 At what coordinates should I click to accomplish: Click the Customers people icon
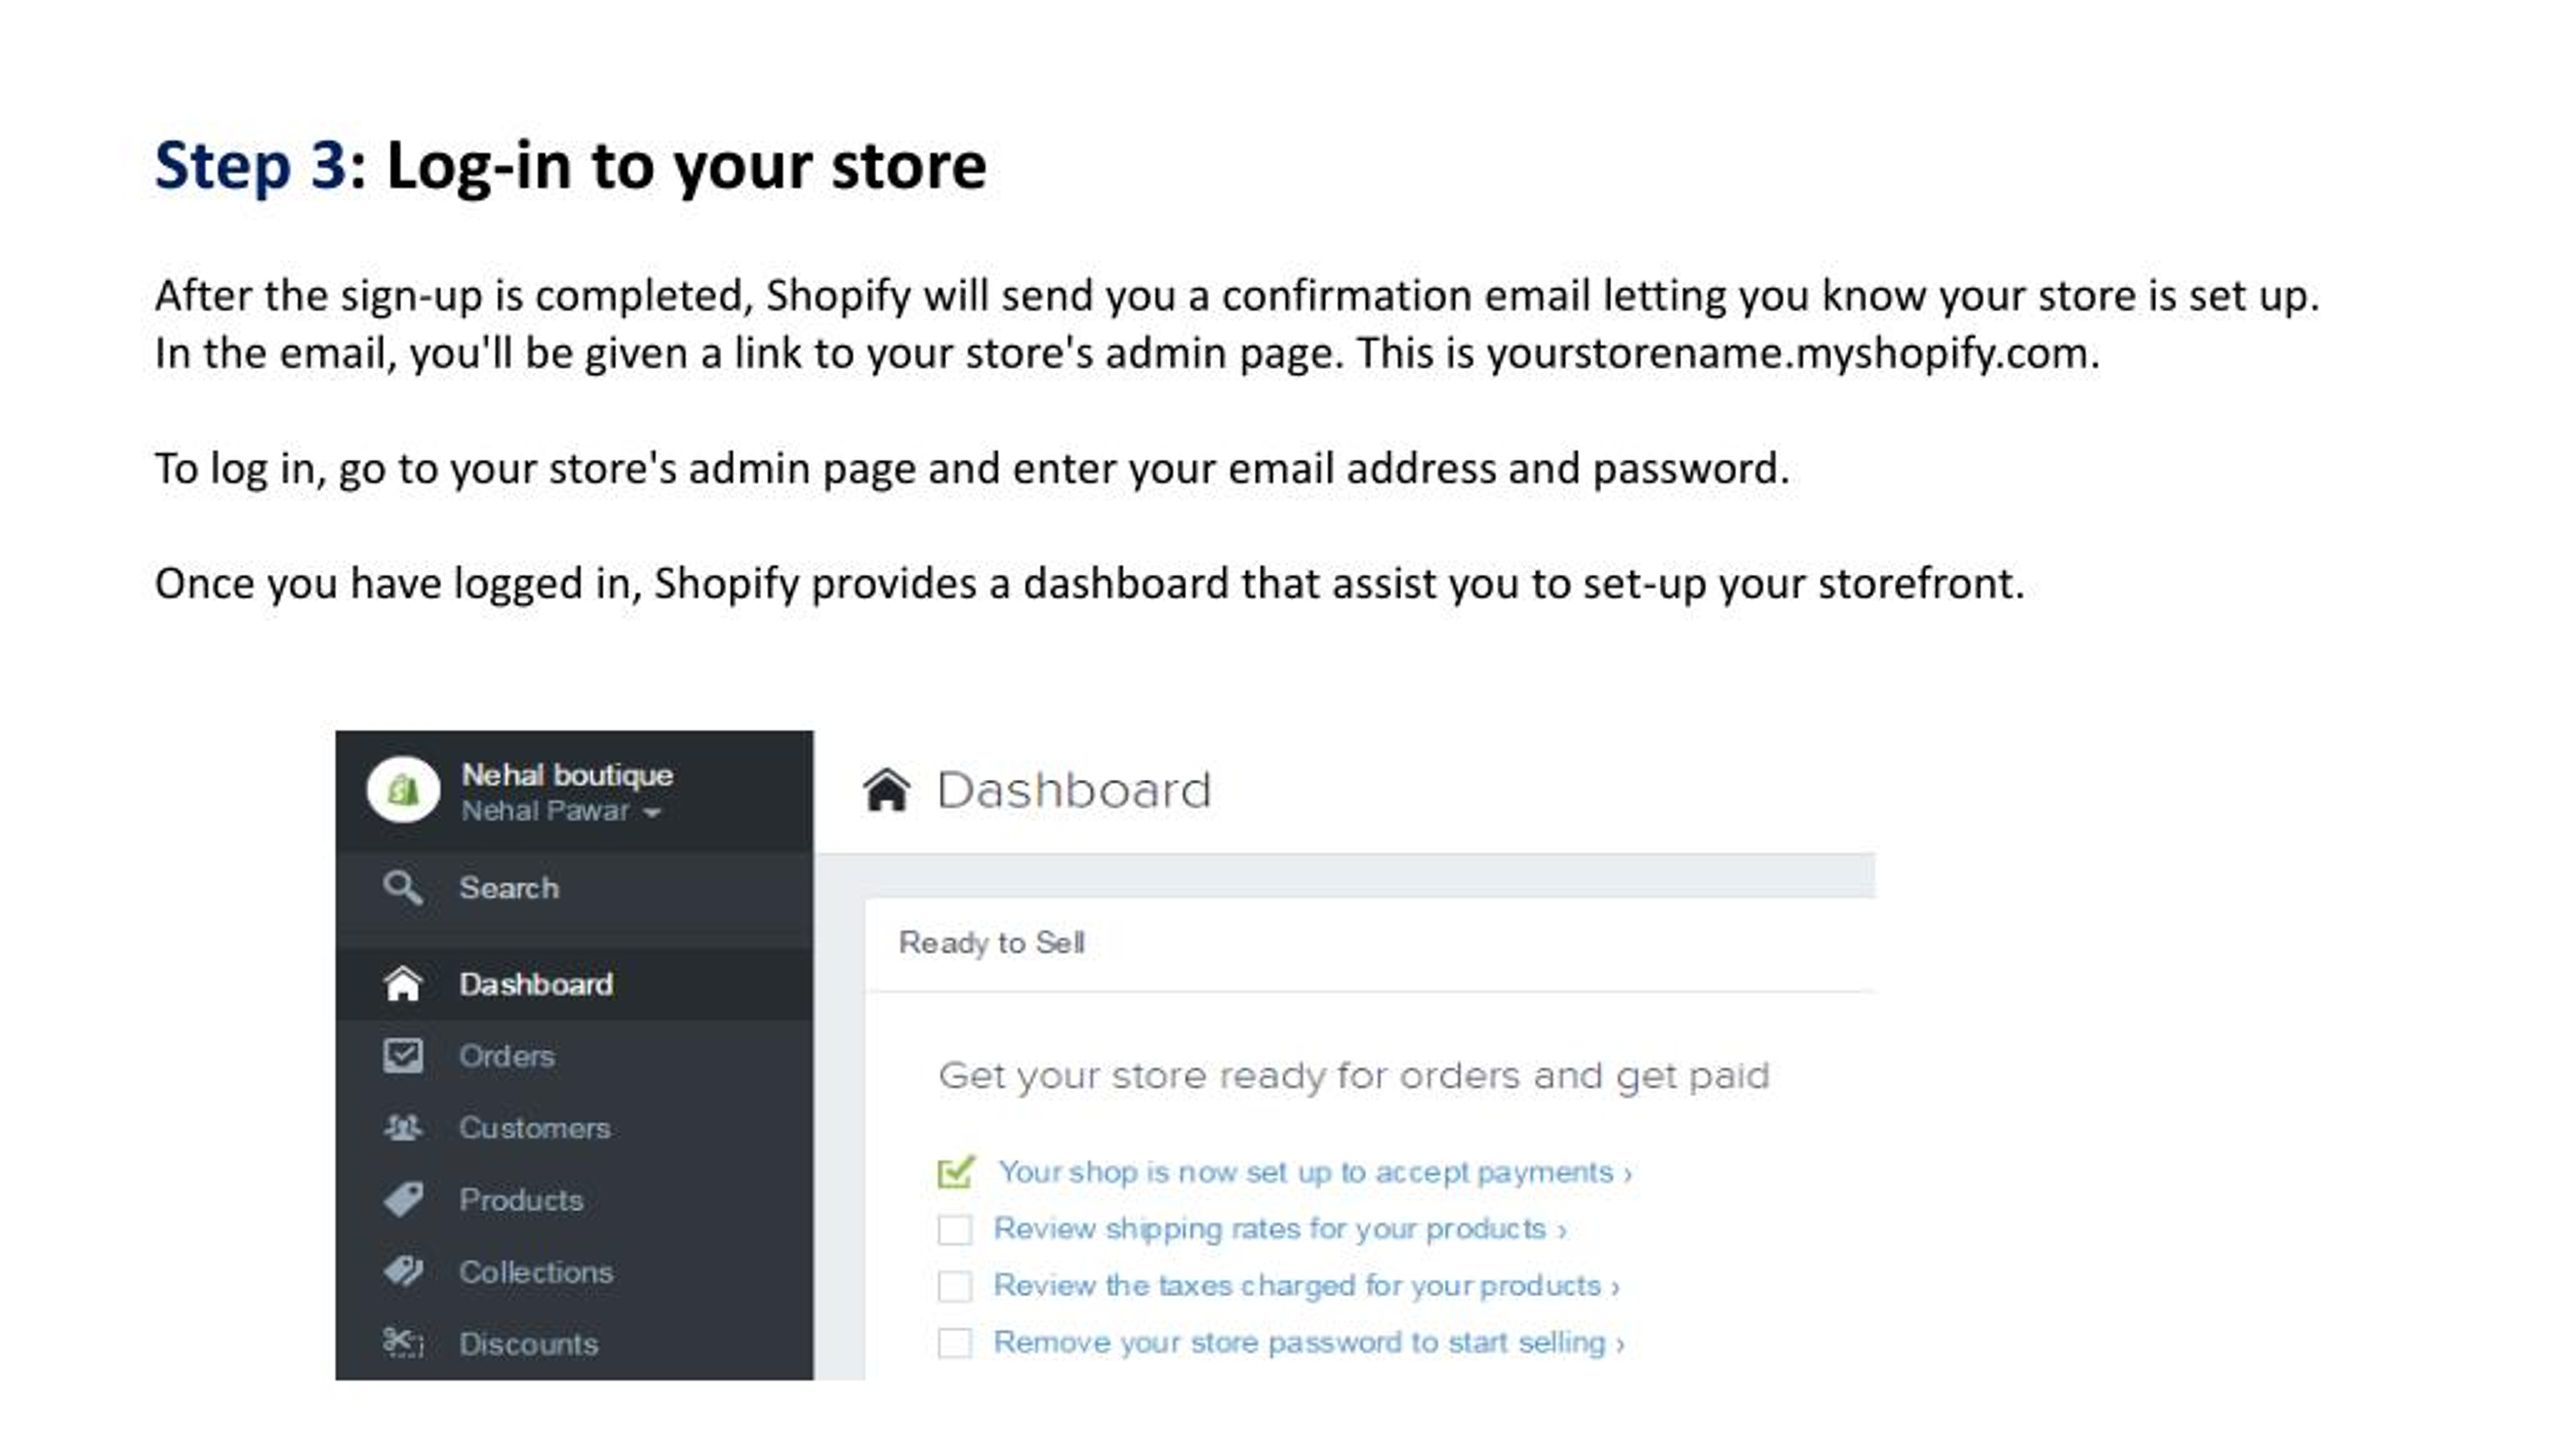click(403, 1128)
